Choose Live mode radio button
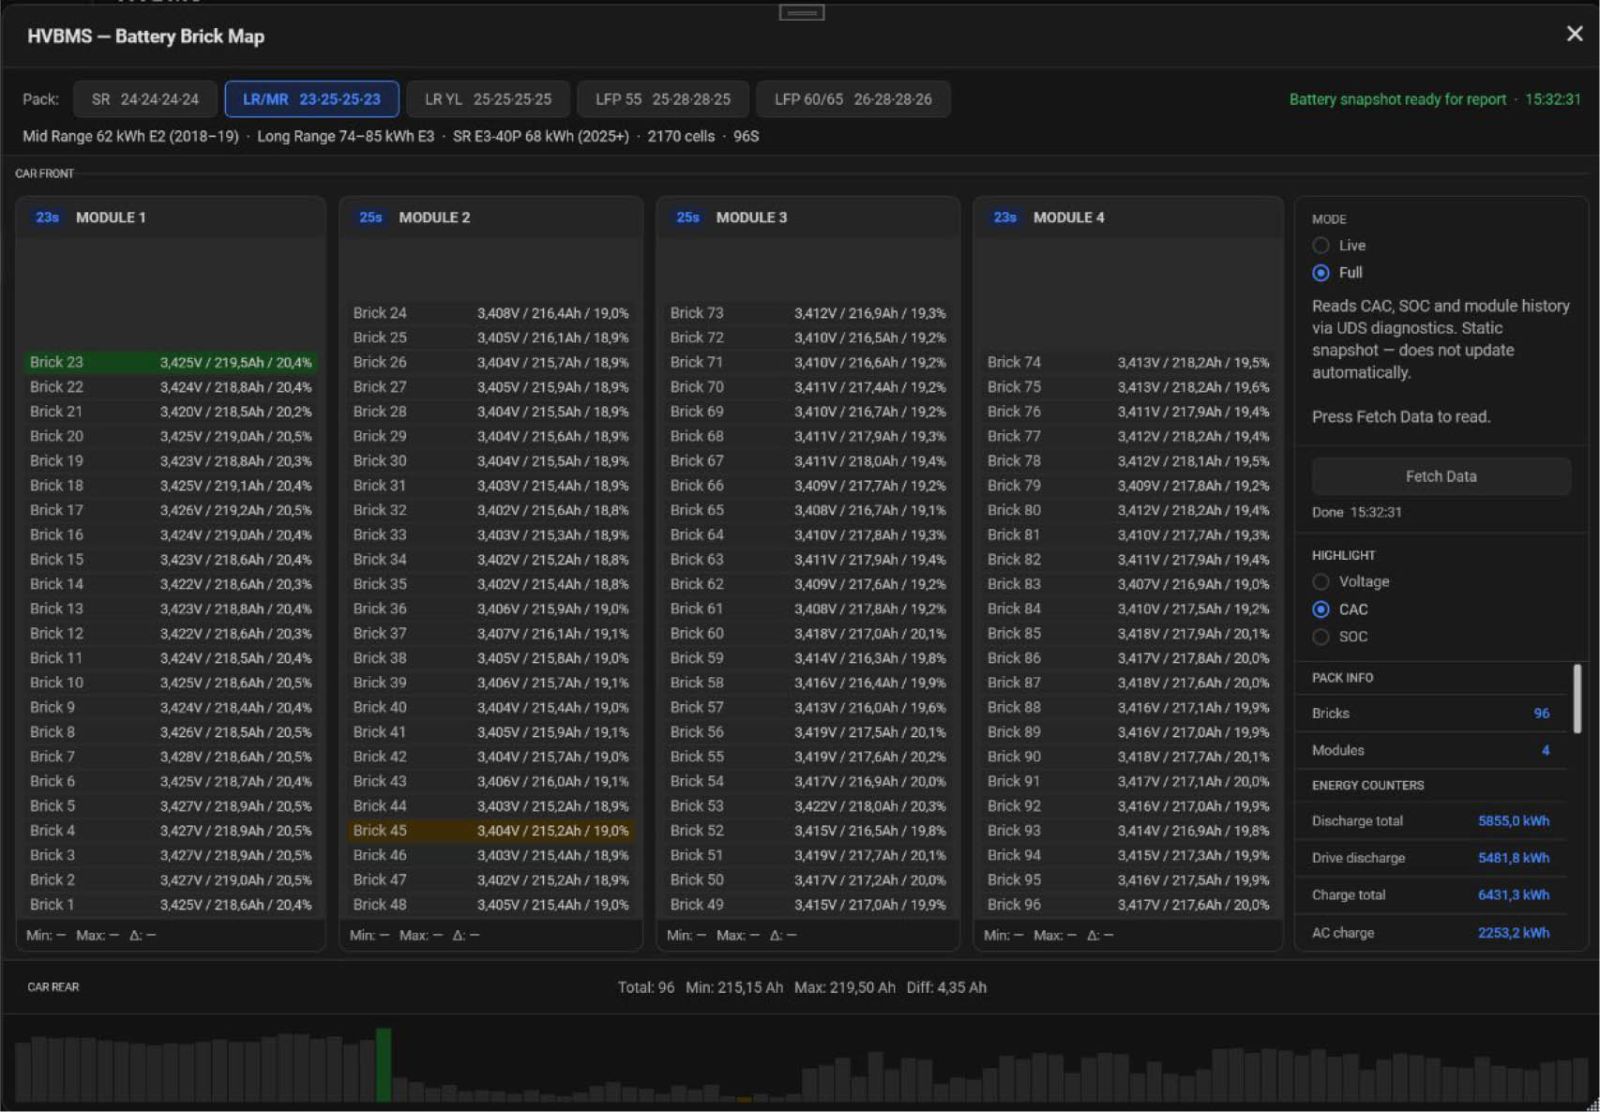Screen dimensions: 1600x1112 [1321, 245]
